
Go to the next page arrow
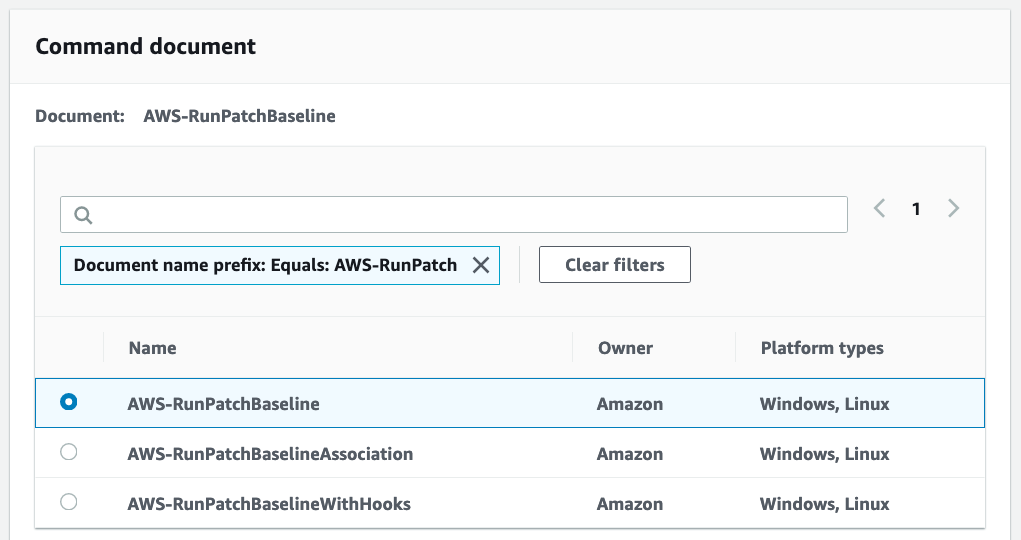[x=953, y=208]
